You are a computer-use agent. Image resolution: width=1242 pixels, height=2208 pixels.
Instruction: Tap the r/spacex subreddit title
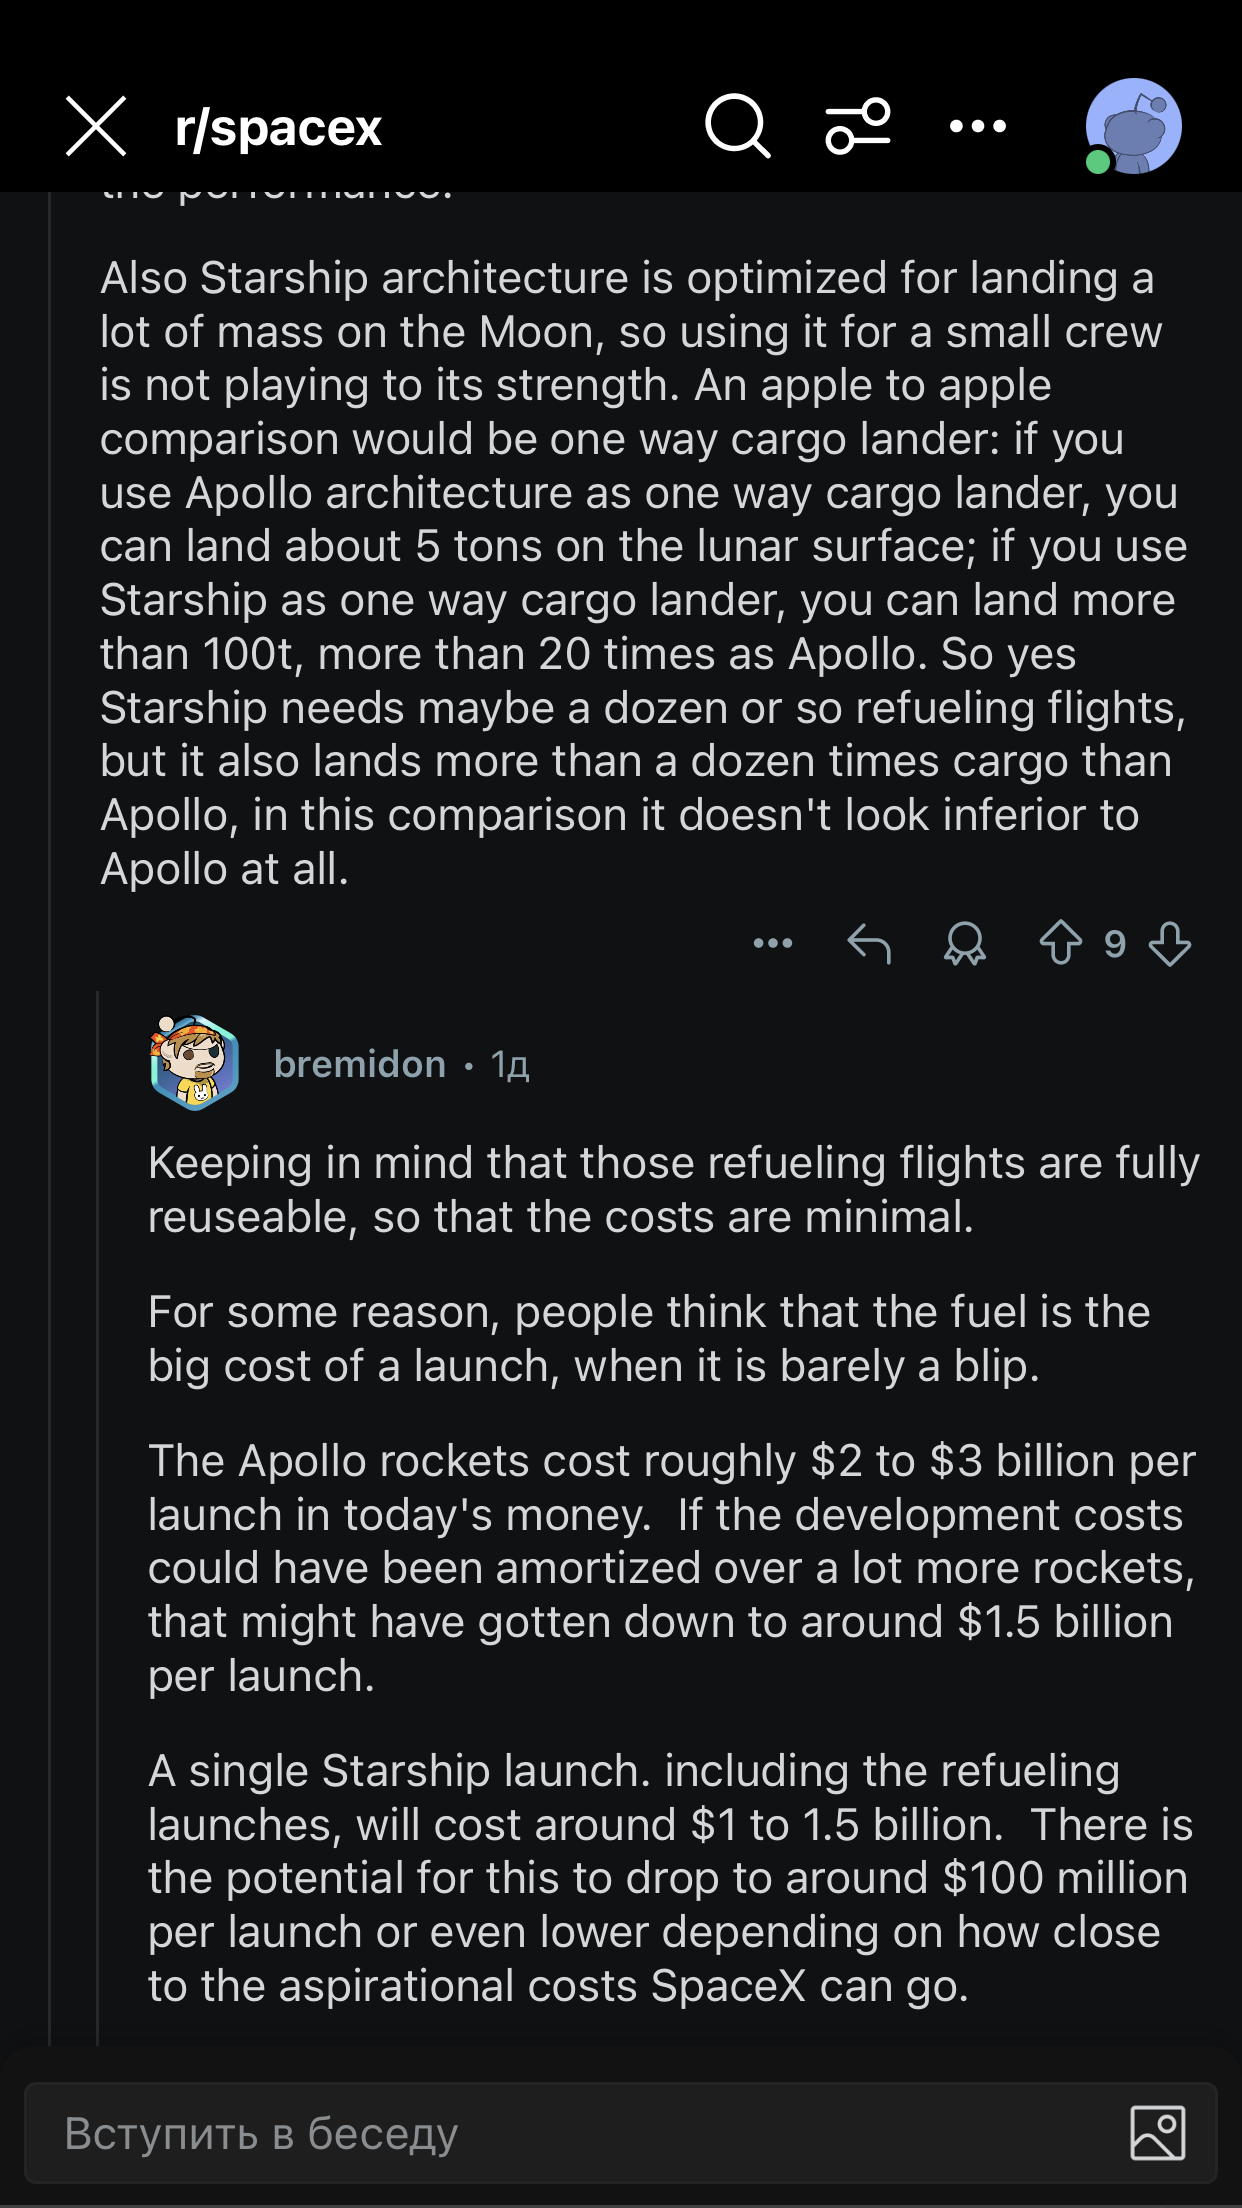point(278,128)
